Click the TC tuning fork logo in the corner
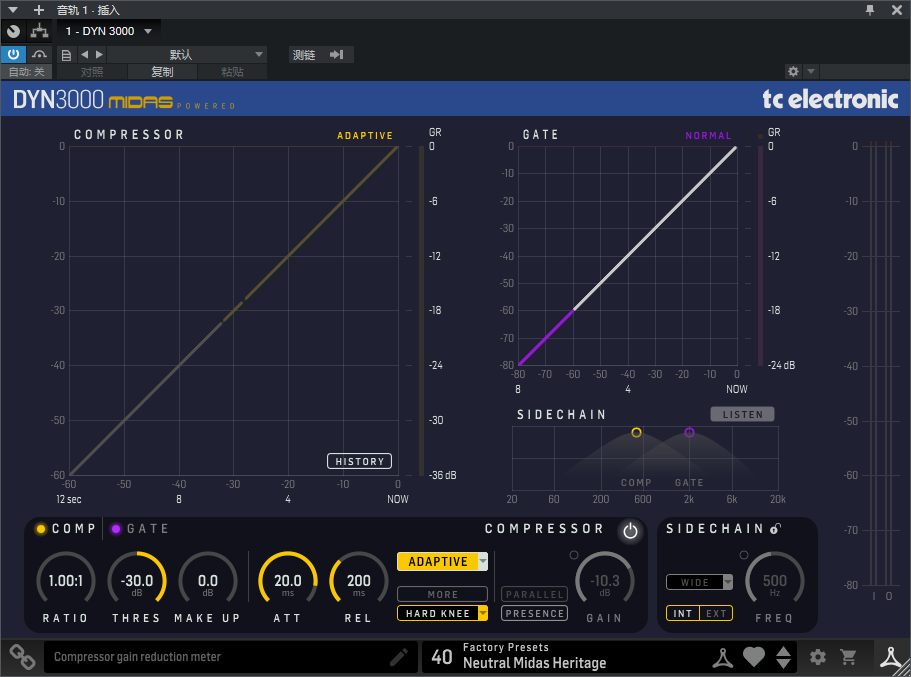Screen dimensions: 911x677 891,657
